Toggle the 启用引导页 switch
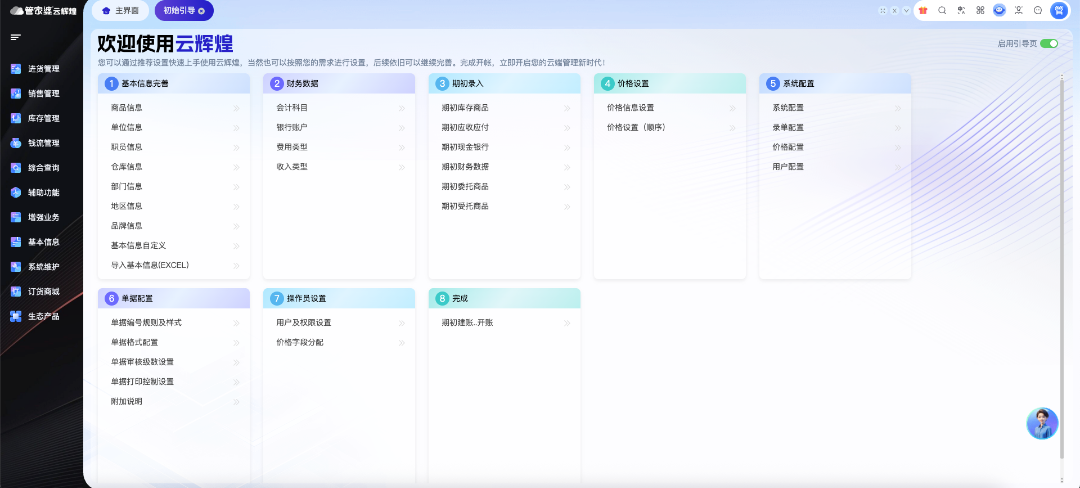Screen dimensions: 1080x488 (1048, 44)
